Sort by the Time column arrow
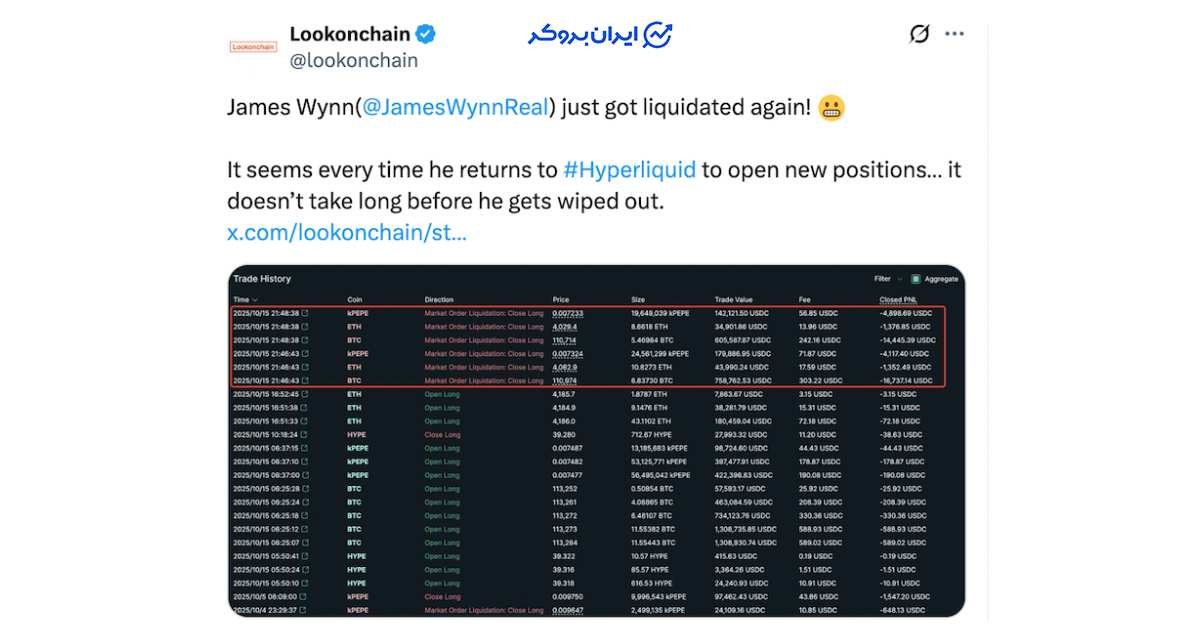This screenshot has width=1200, height=628. 255,300
